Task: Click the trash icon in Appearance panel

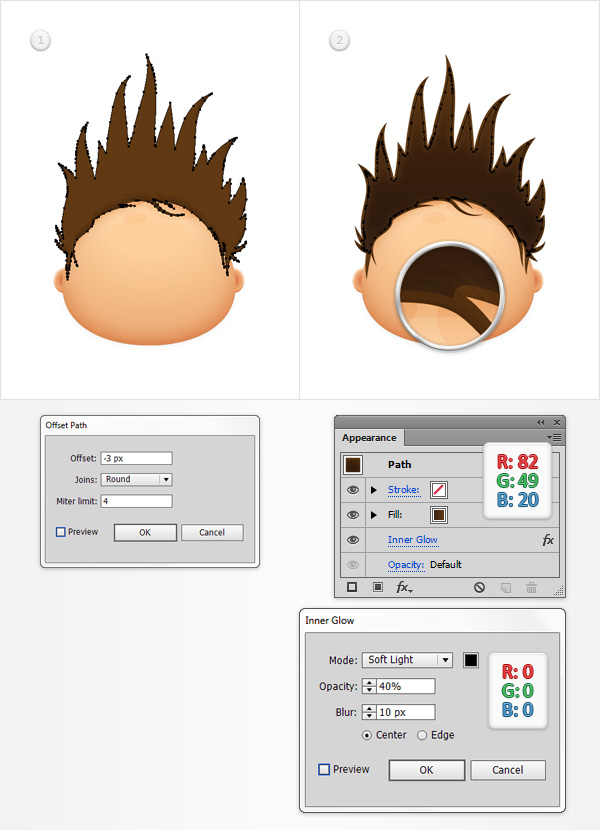Action: pos(531,588)
